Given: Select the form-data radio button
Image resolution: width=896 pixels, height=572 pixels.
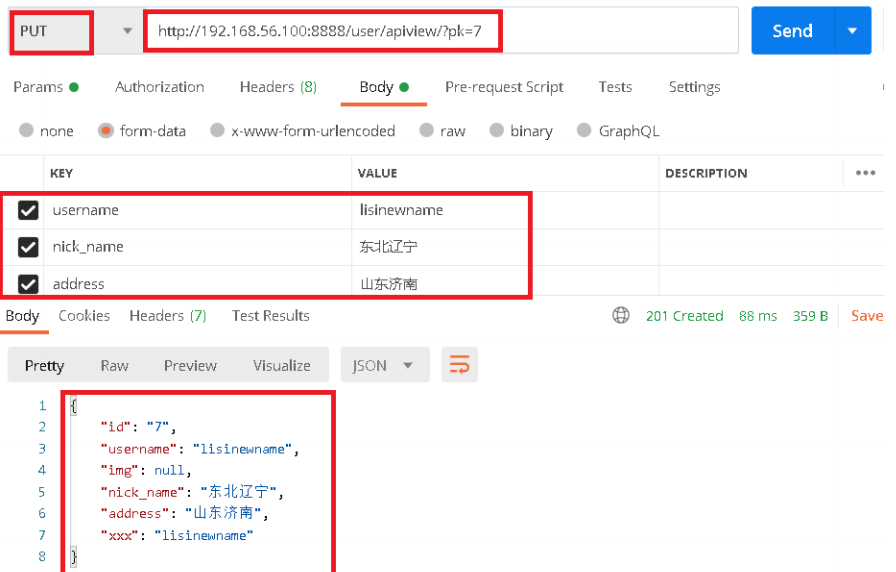Looking at the screenshot, I should [106, 131].
